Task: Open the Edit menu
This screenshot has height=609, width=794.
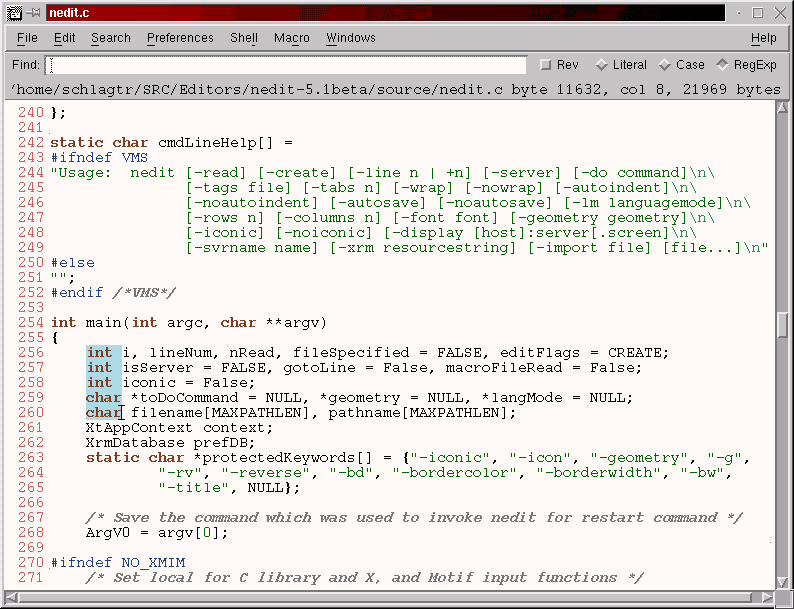Action: pyautogui.click(x=64, y=38)
